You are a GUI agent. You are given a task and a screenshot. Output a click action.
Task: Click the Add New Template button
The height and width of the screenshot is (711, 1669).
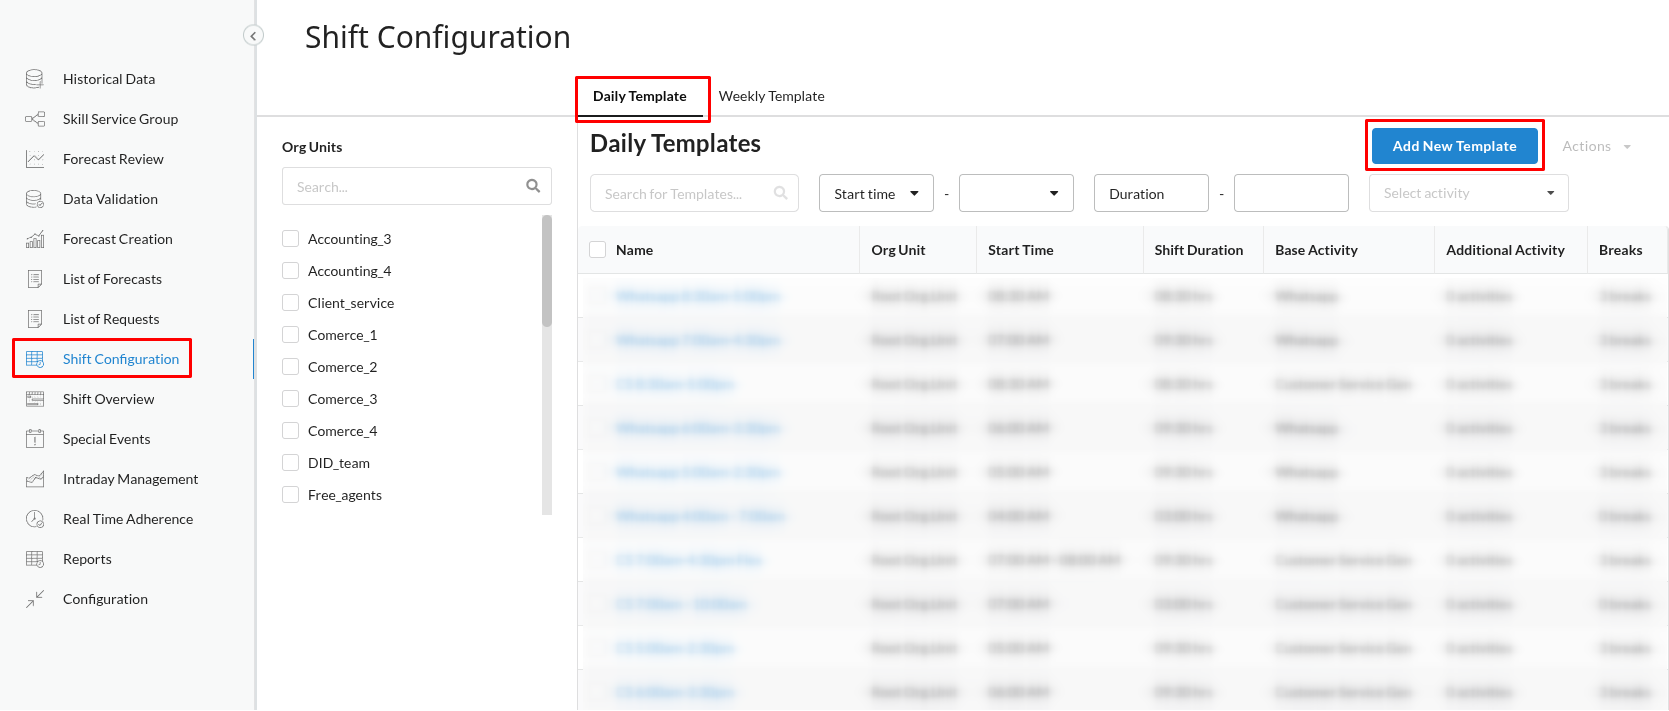(1454, 146)
